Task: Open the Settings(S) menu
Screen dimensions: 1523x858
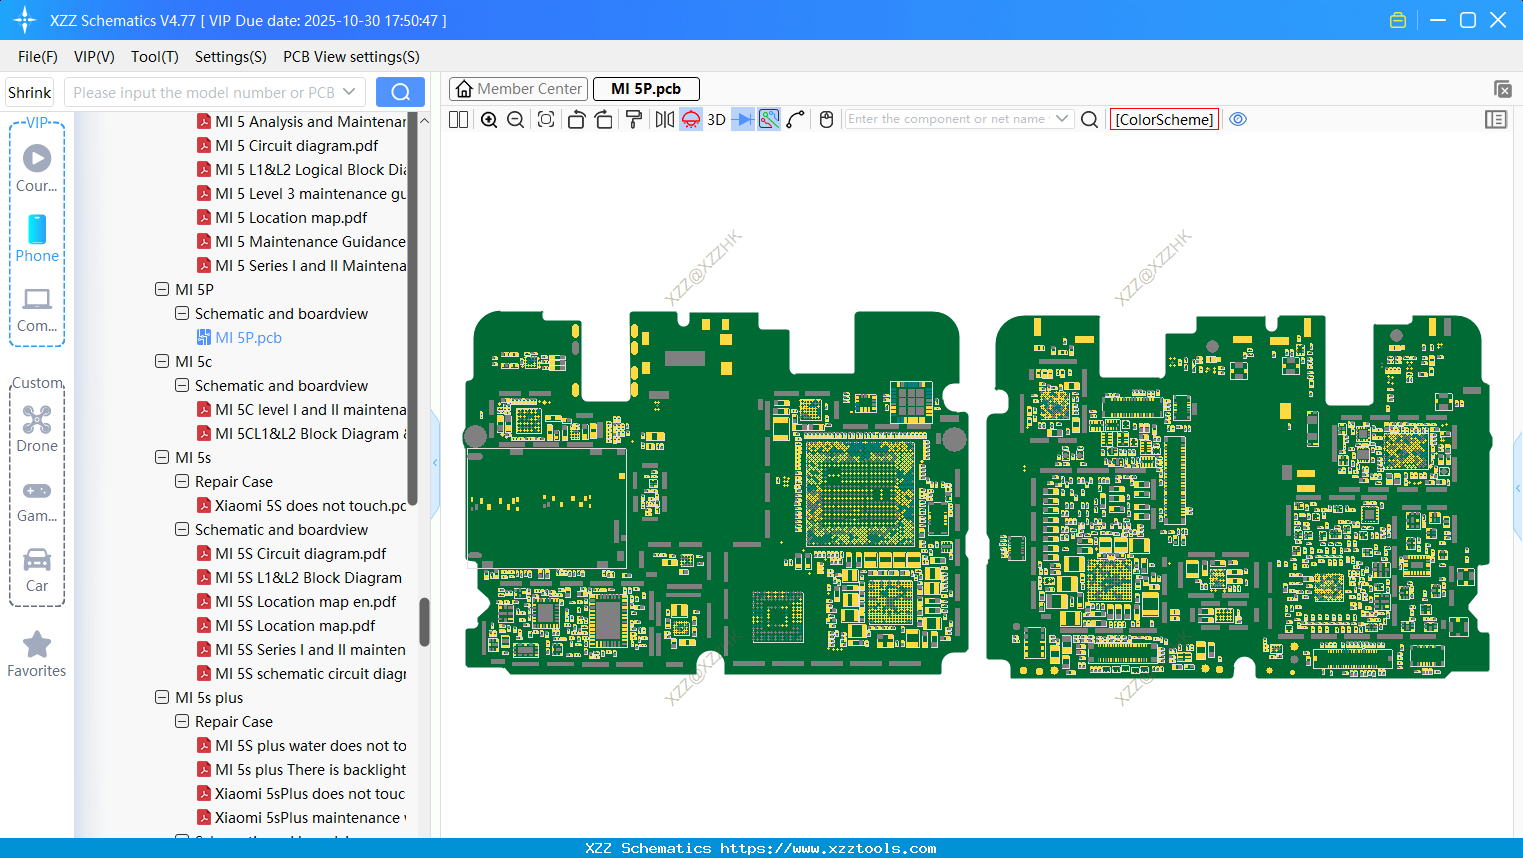Action: point(231,57)
